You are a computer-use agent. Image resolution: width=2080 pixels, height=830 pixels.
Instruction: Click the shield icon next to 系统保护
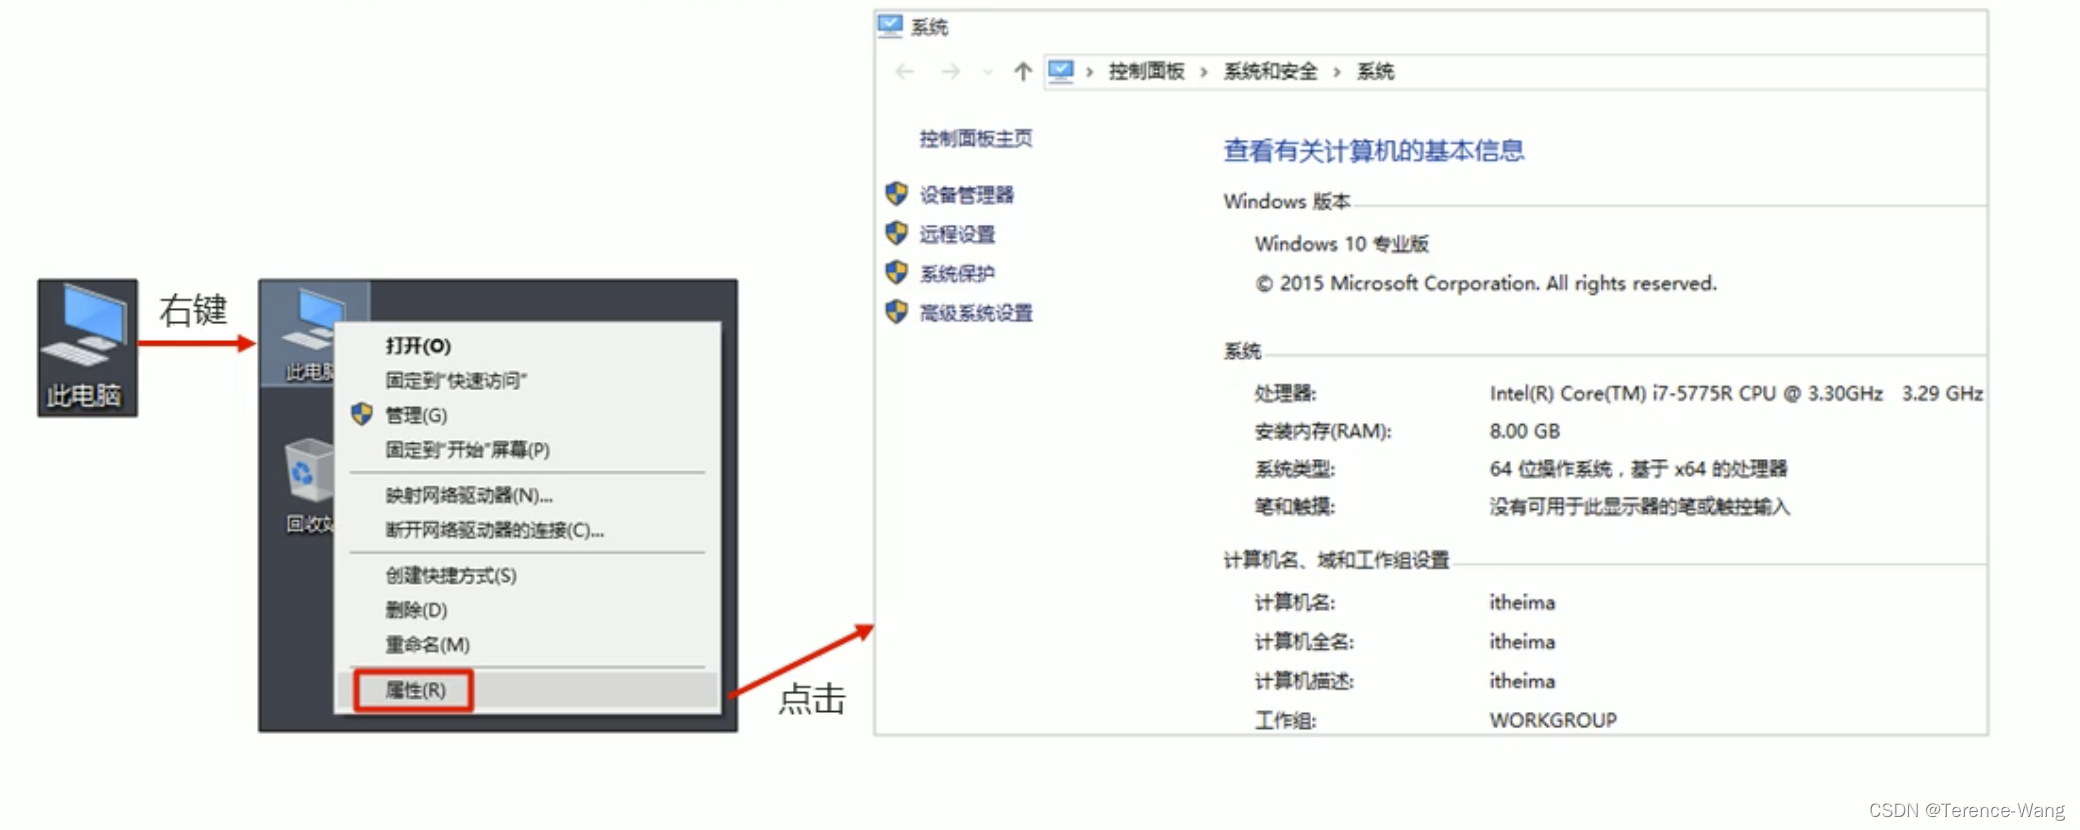pos(896,272)
